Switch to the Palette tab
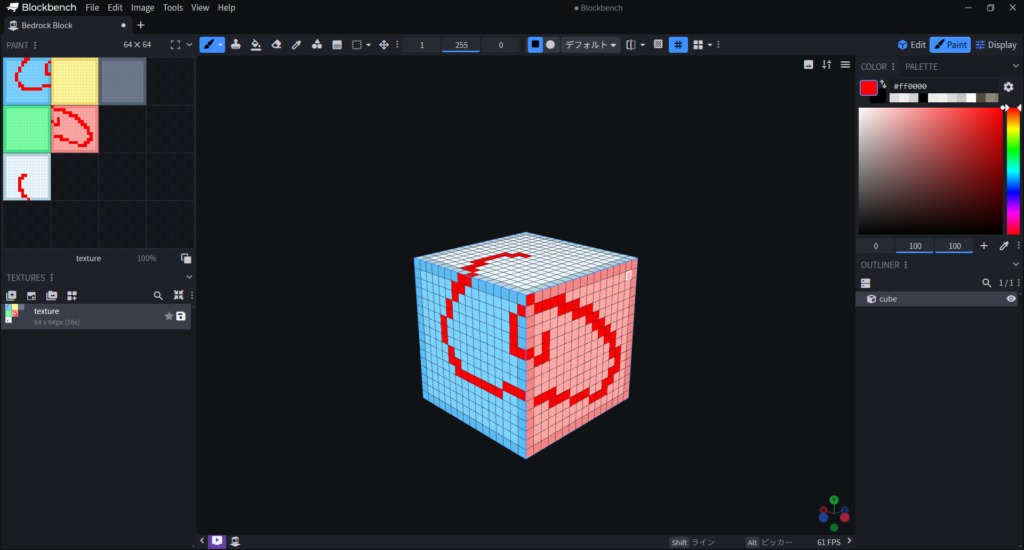This screenshot has height=550, width=1024. [921, 67]
